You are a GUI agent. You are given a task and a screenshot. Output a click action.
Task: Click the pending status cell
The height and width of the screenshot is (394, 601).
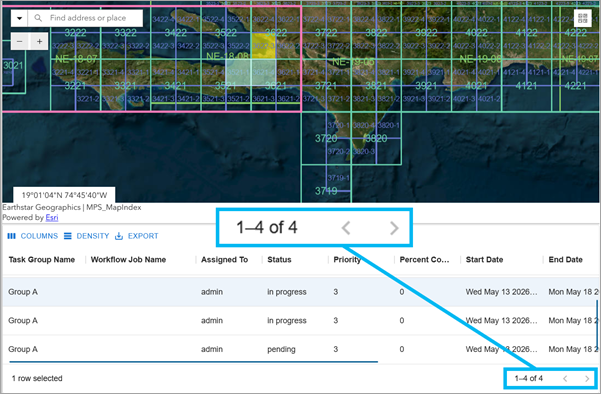coord(281,350)
